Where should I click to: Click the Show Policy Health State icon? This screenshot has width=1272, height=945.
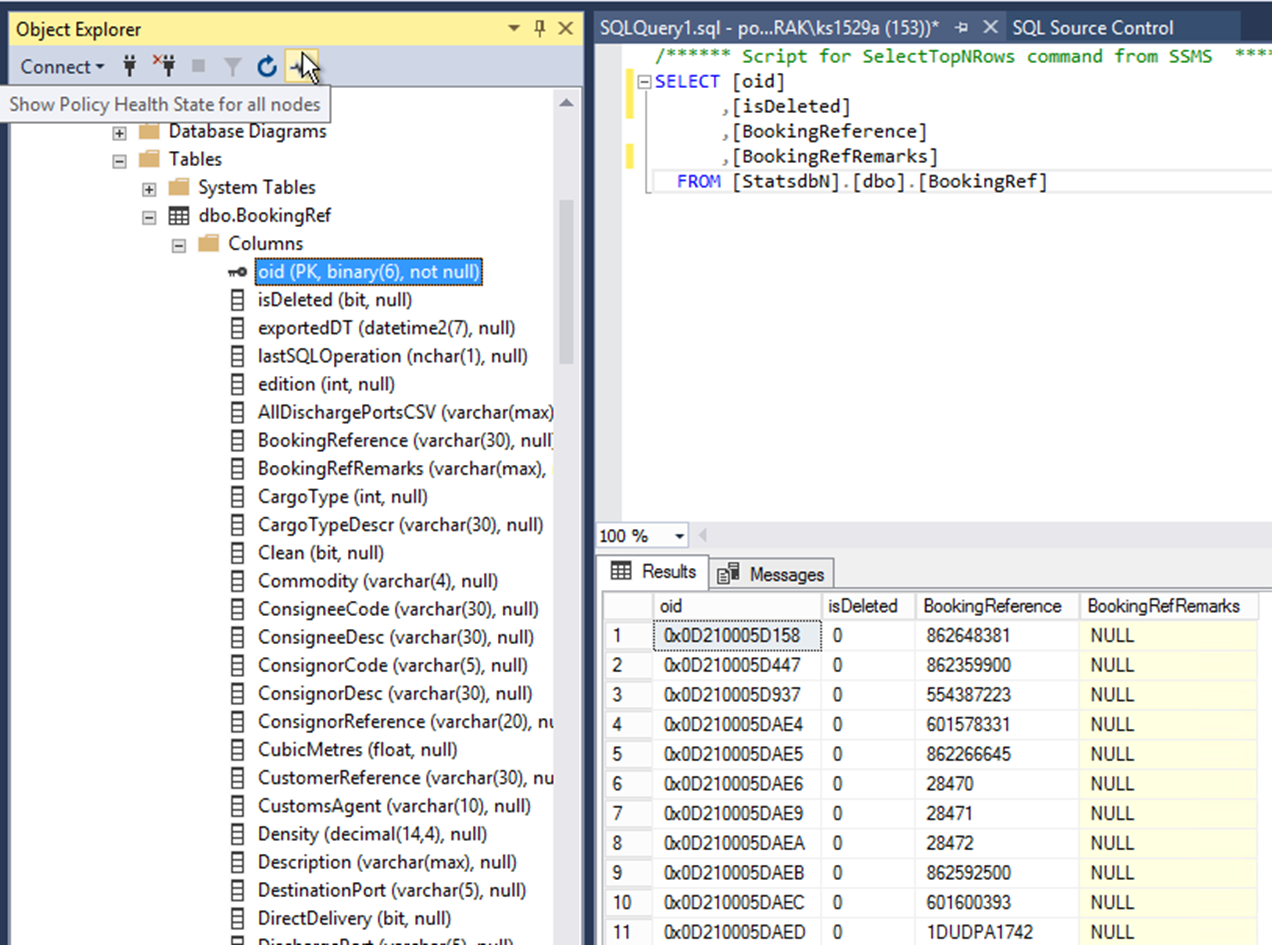[x=300, y=66]
